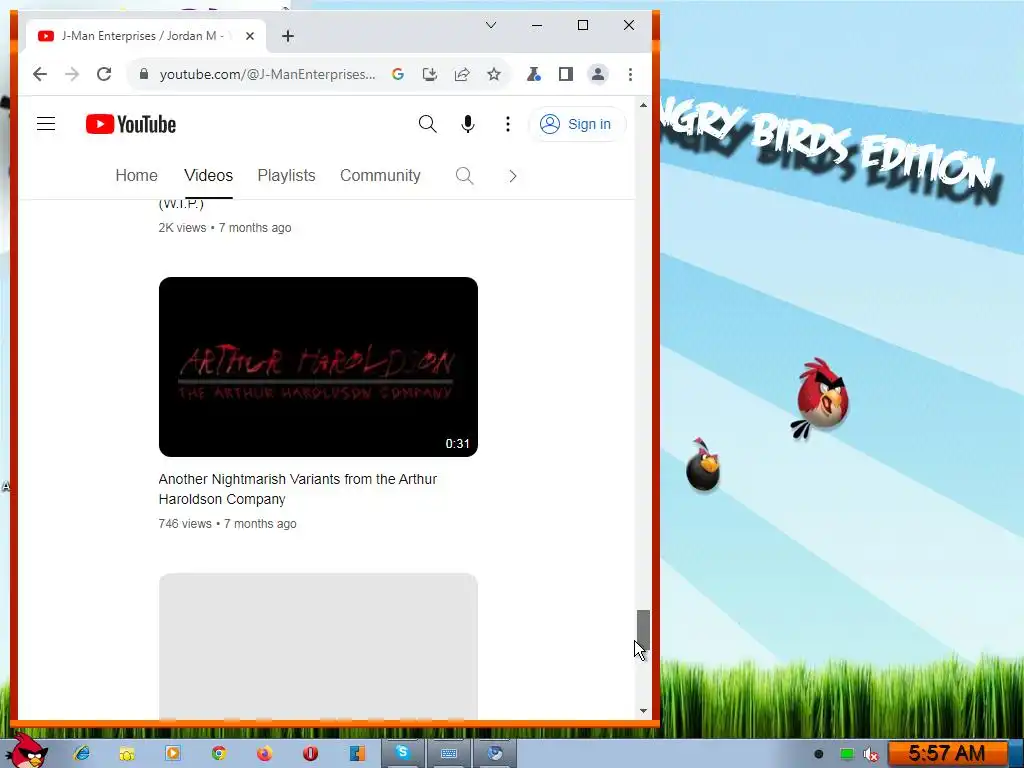Click the green network tray icon
The height and width of the screenshot is (768, 1024).
[846, 754]
